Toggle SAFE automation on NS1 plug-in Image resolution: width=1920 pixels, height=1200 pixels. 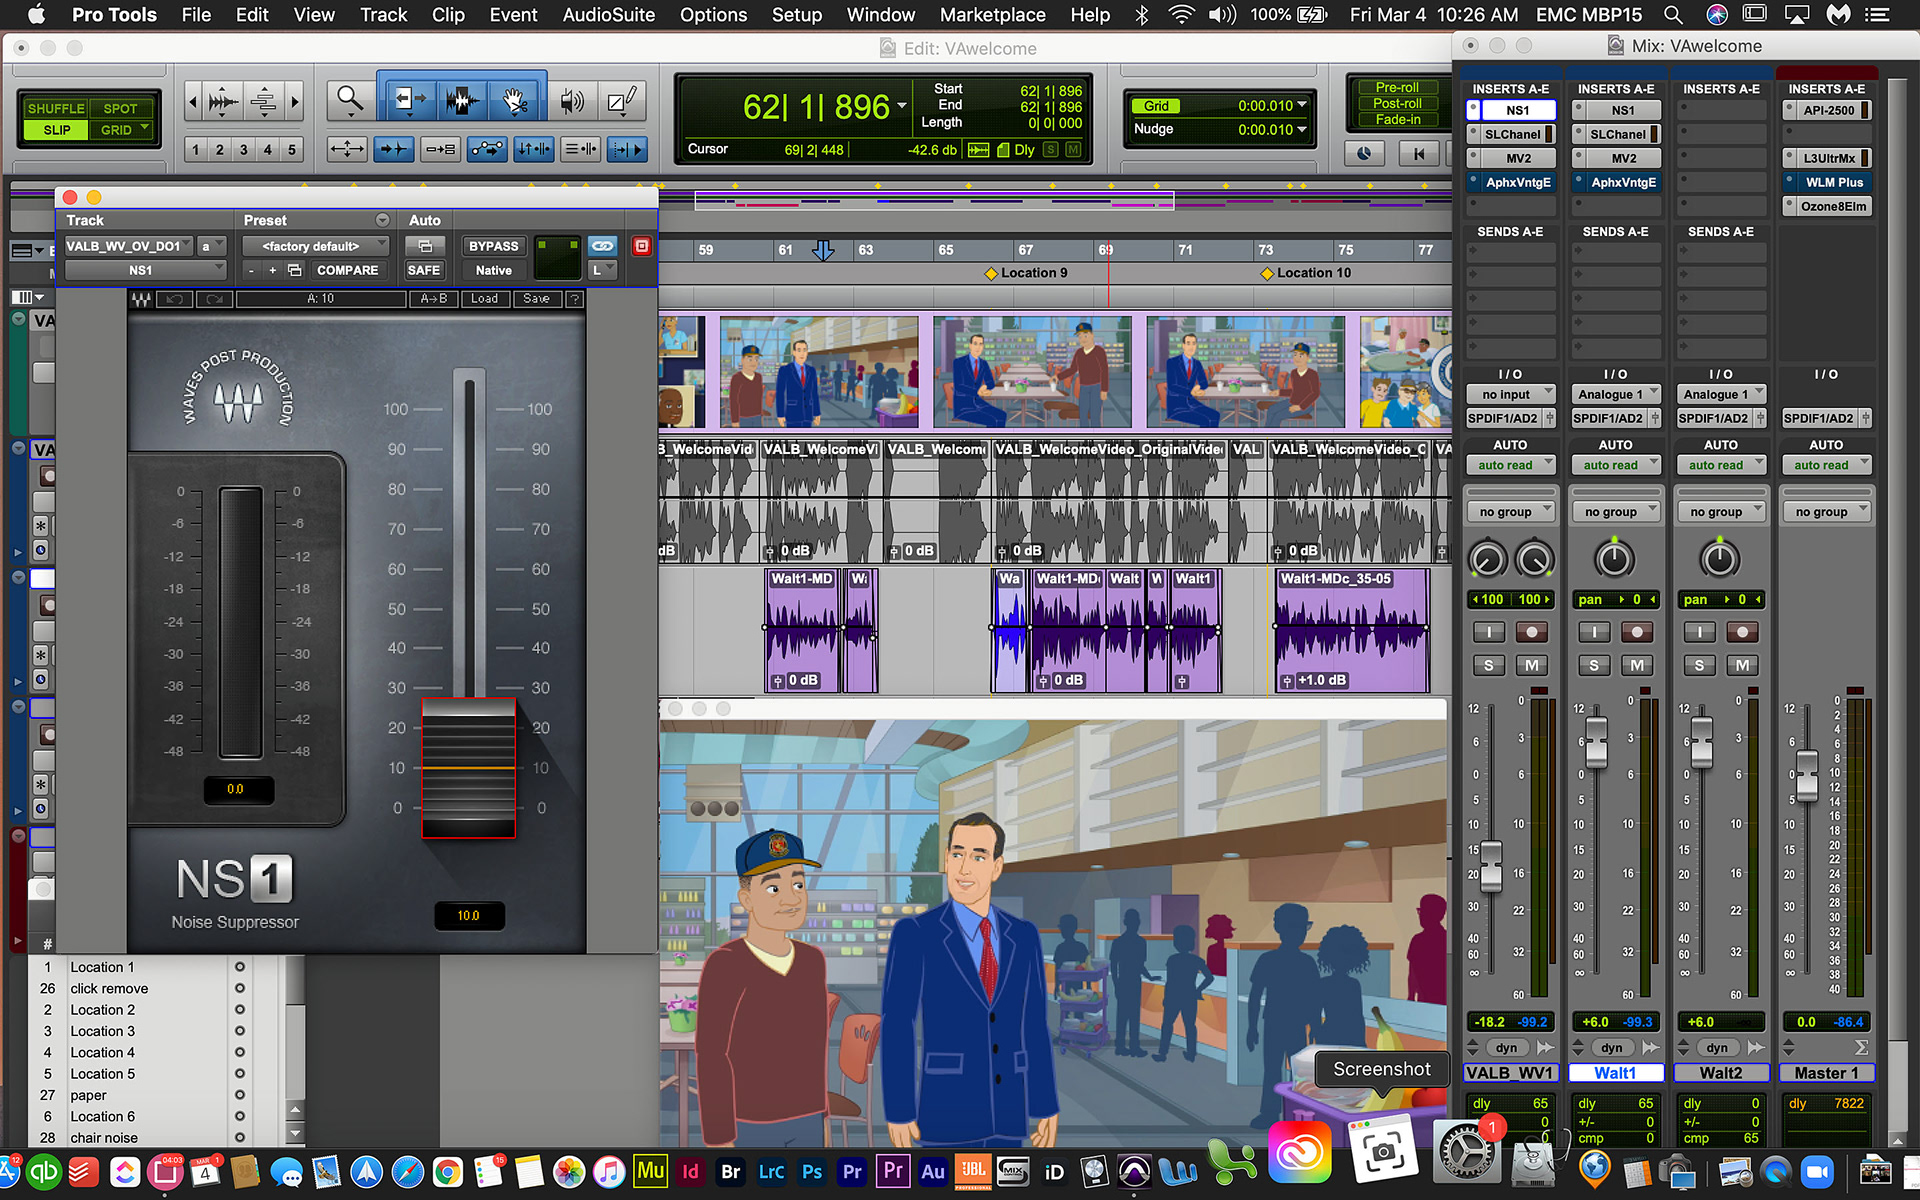pyautogui.click(x=423, y=270)
